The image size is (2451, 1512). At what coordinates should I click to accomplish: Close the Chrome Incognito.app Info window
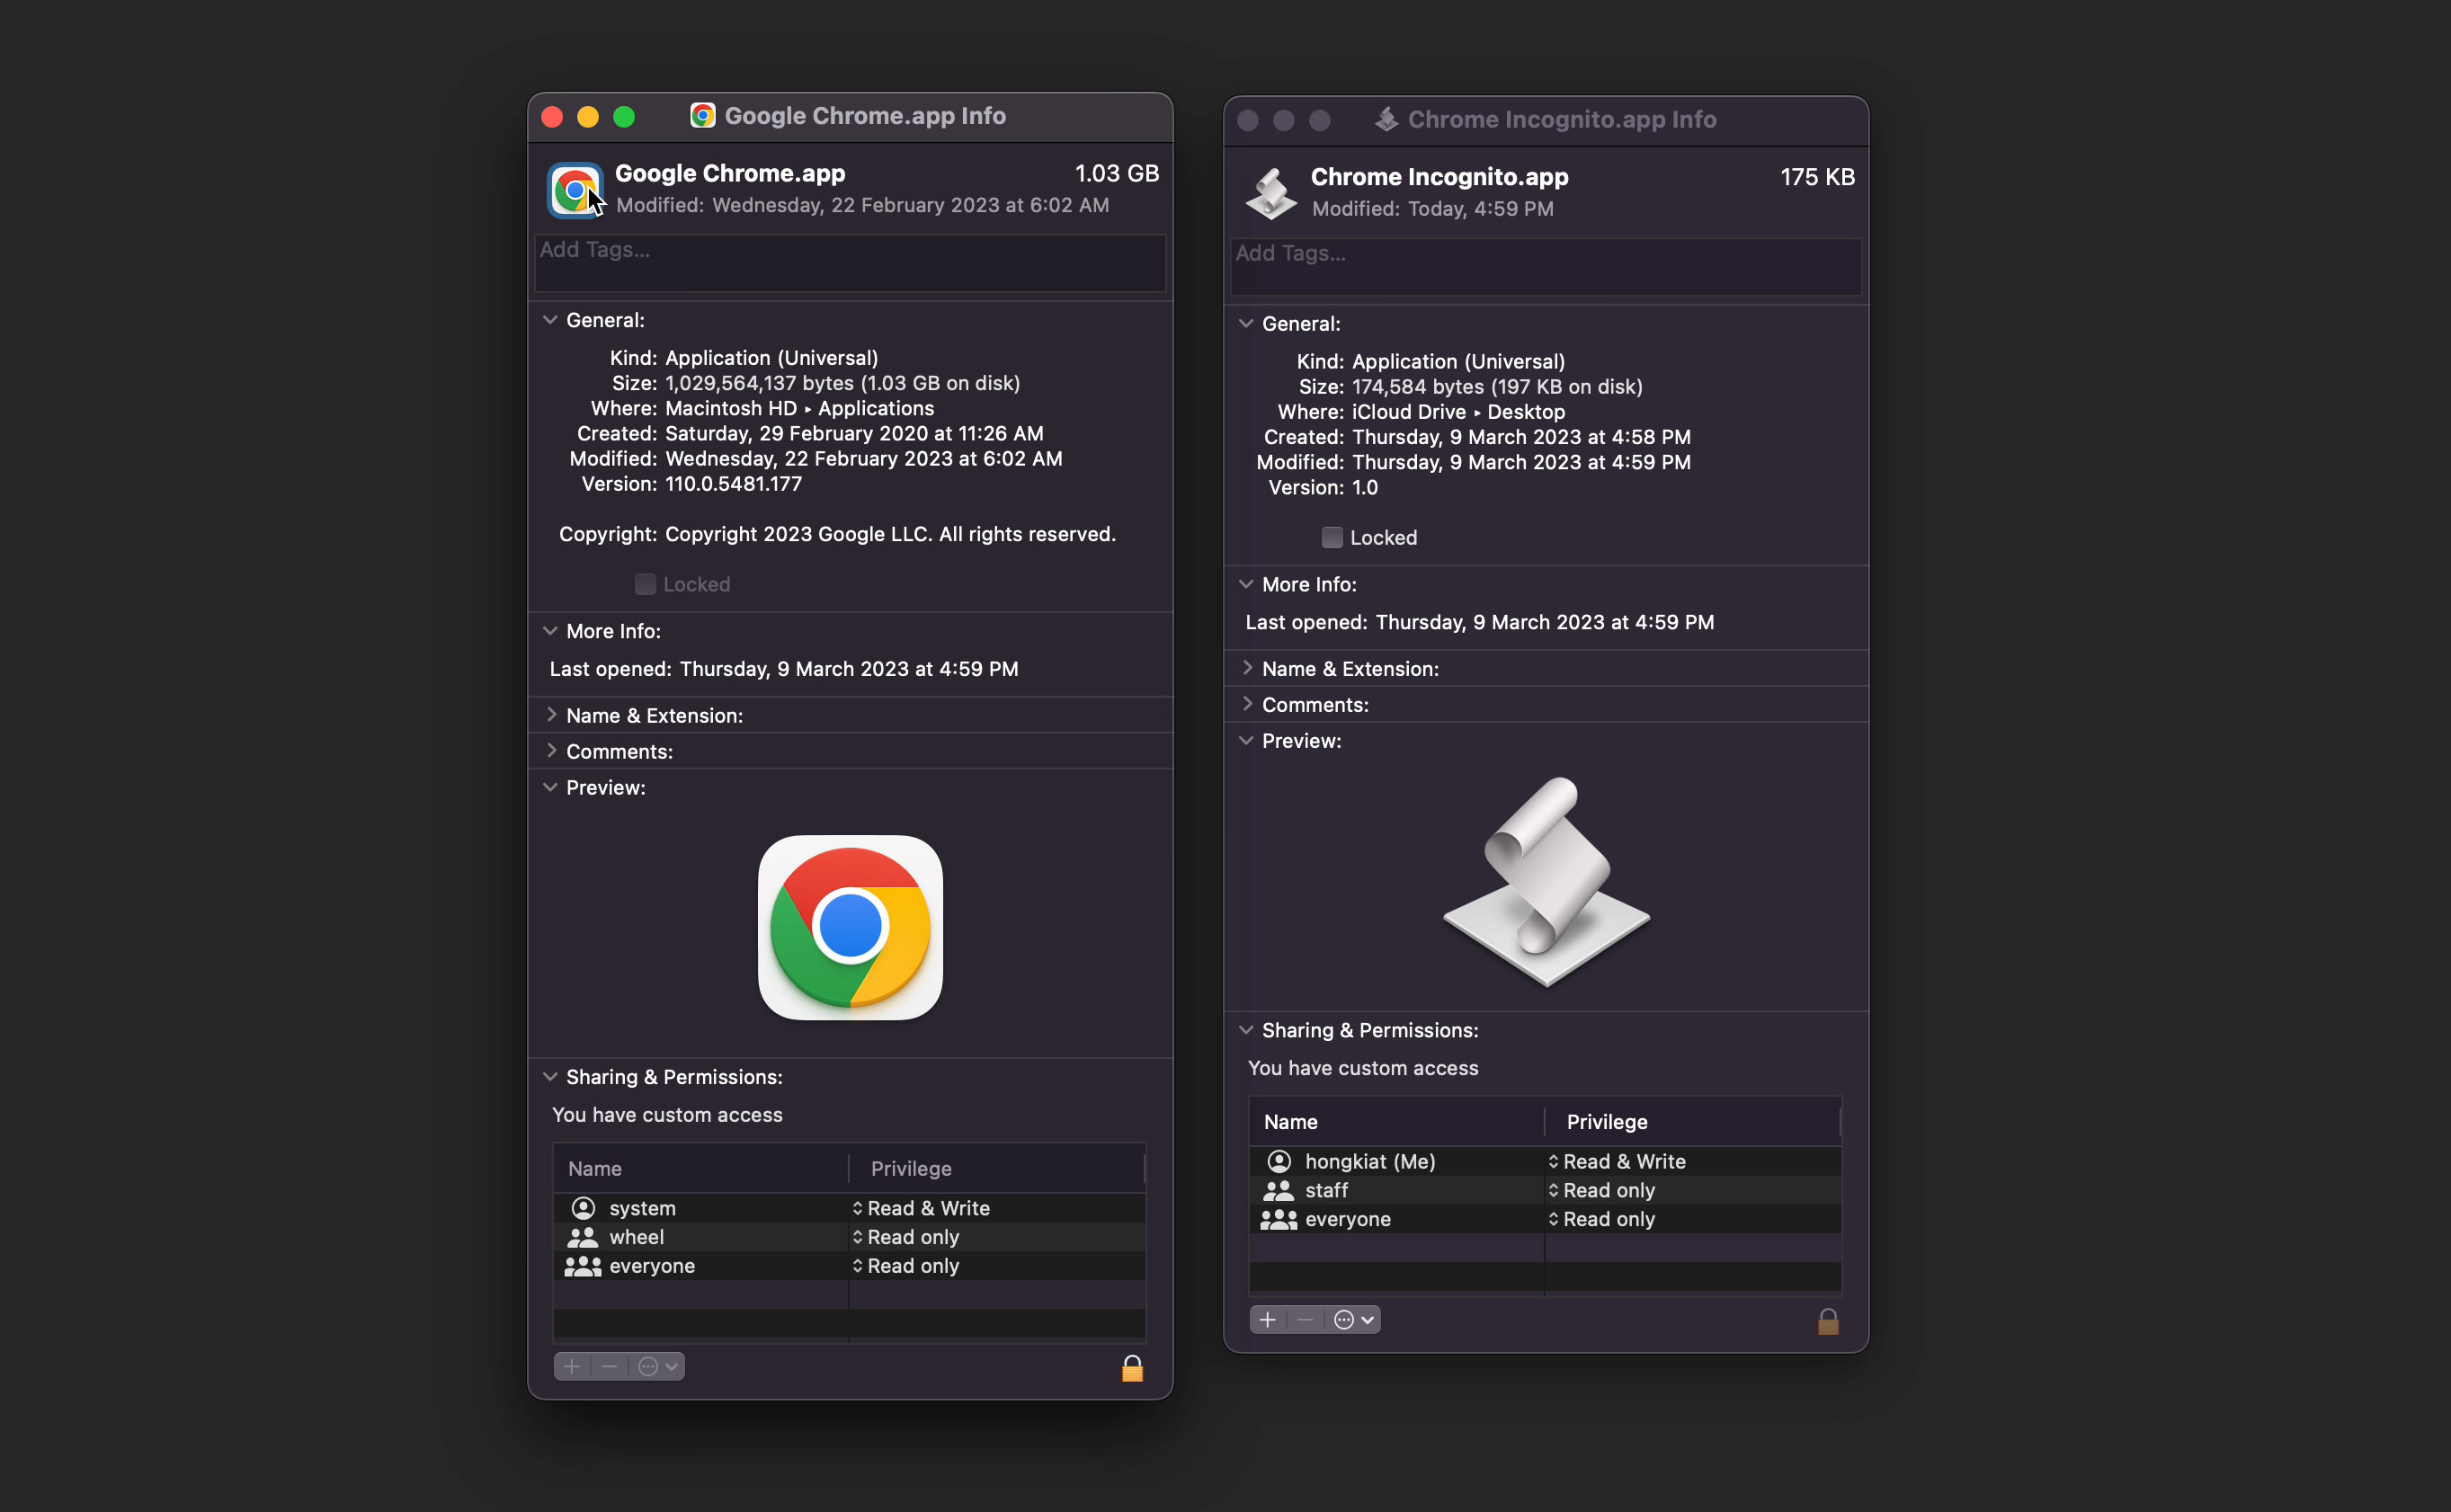point(1248,121)
